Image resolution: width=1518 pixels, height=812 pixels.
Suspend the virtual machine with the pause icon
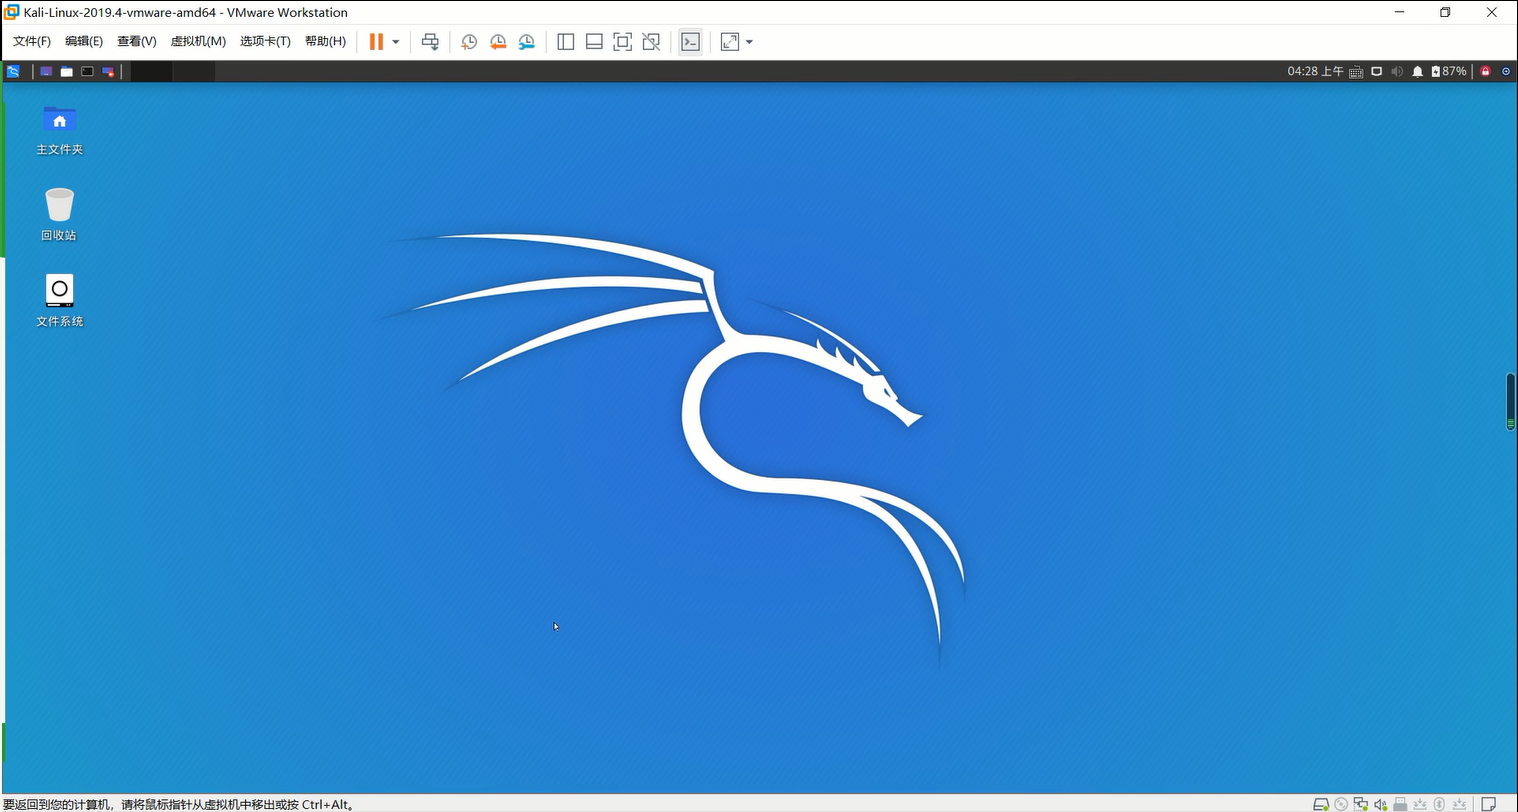pos(377,41)
